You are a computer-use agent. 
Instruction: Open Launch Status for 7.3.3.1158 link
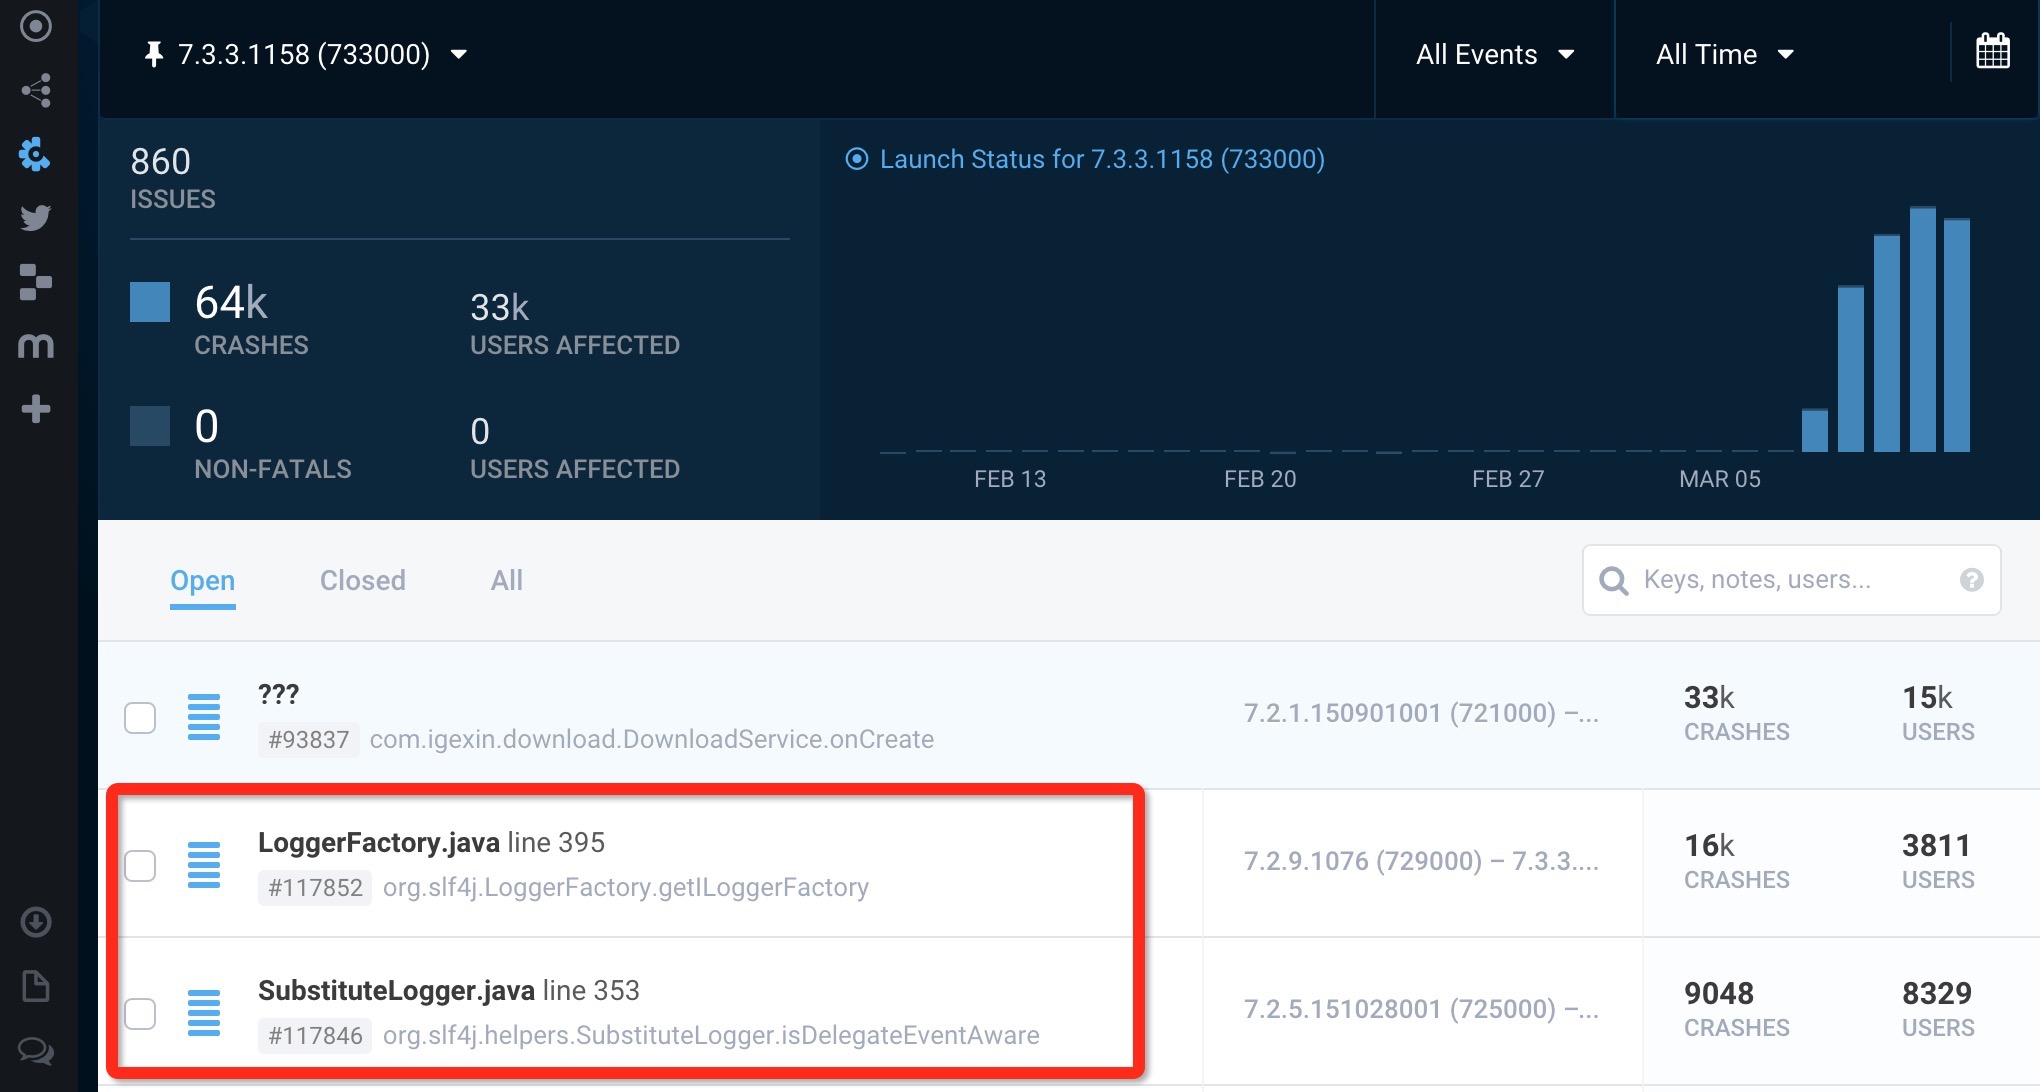point(1101,159)
